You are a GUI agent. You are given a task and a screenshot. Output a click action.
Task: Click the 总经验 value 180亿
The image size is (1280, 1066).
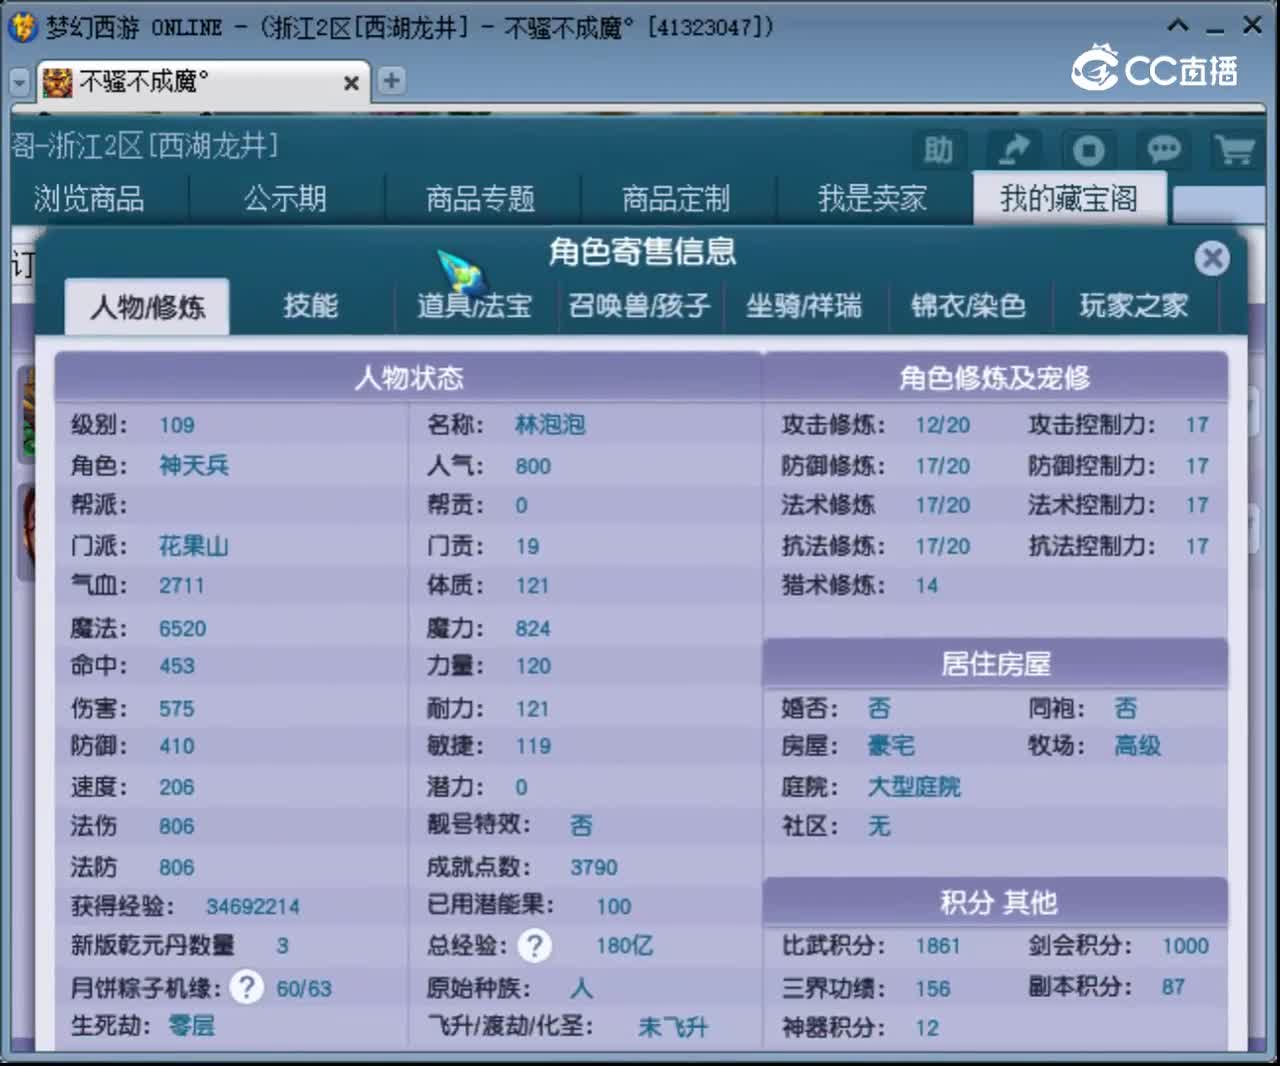point(624,946)
